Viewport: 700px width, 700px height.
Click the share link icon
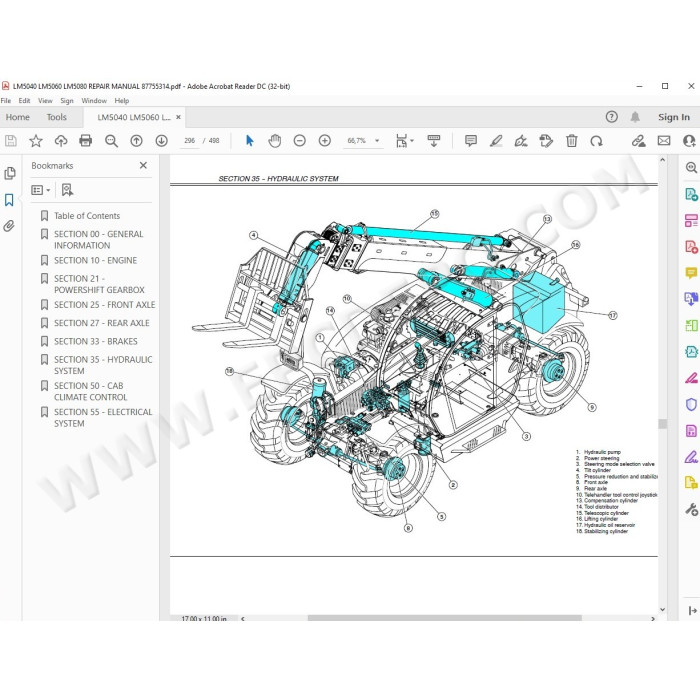(638, 141)
